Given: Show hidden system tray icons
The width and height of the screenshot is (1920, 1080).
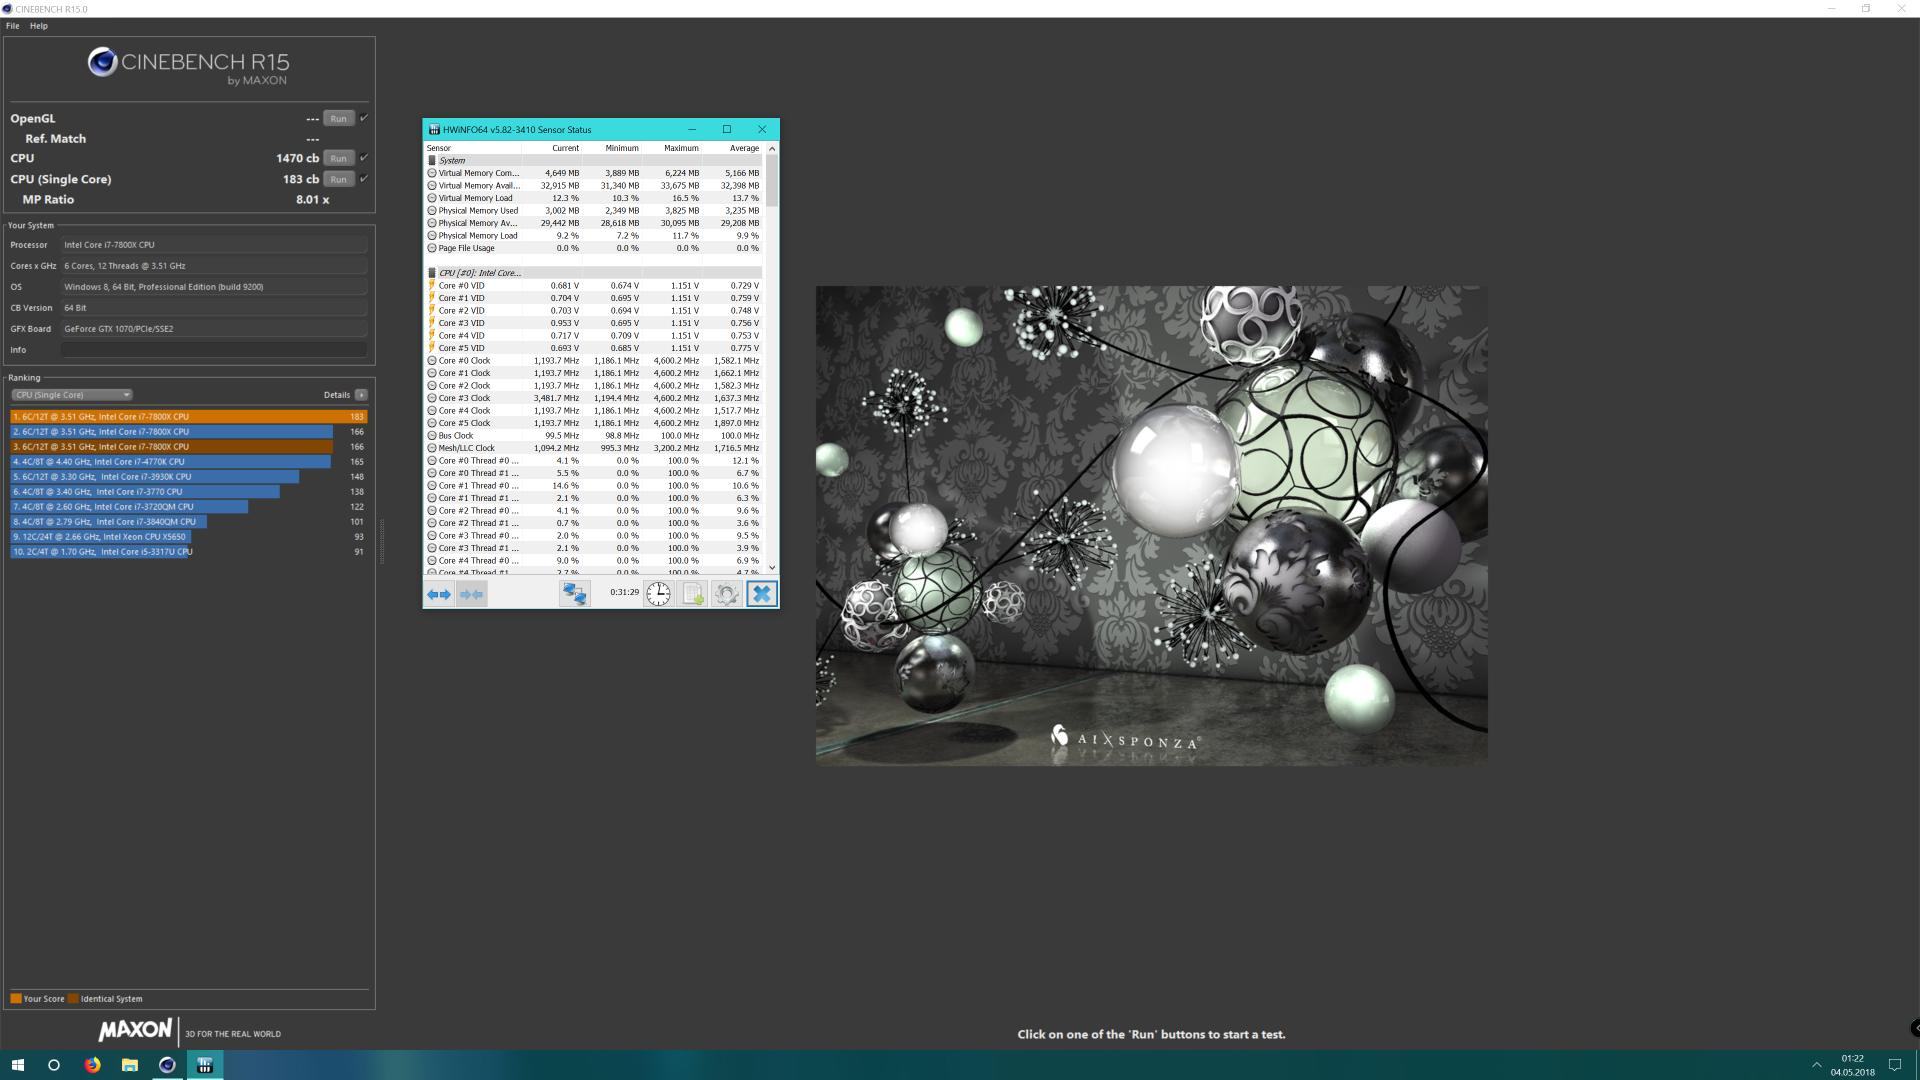Looking at the screenshot, I should coord(1816,1065).
